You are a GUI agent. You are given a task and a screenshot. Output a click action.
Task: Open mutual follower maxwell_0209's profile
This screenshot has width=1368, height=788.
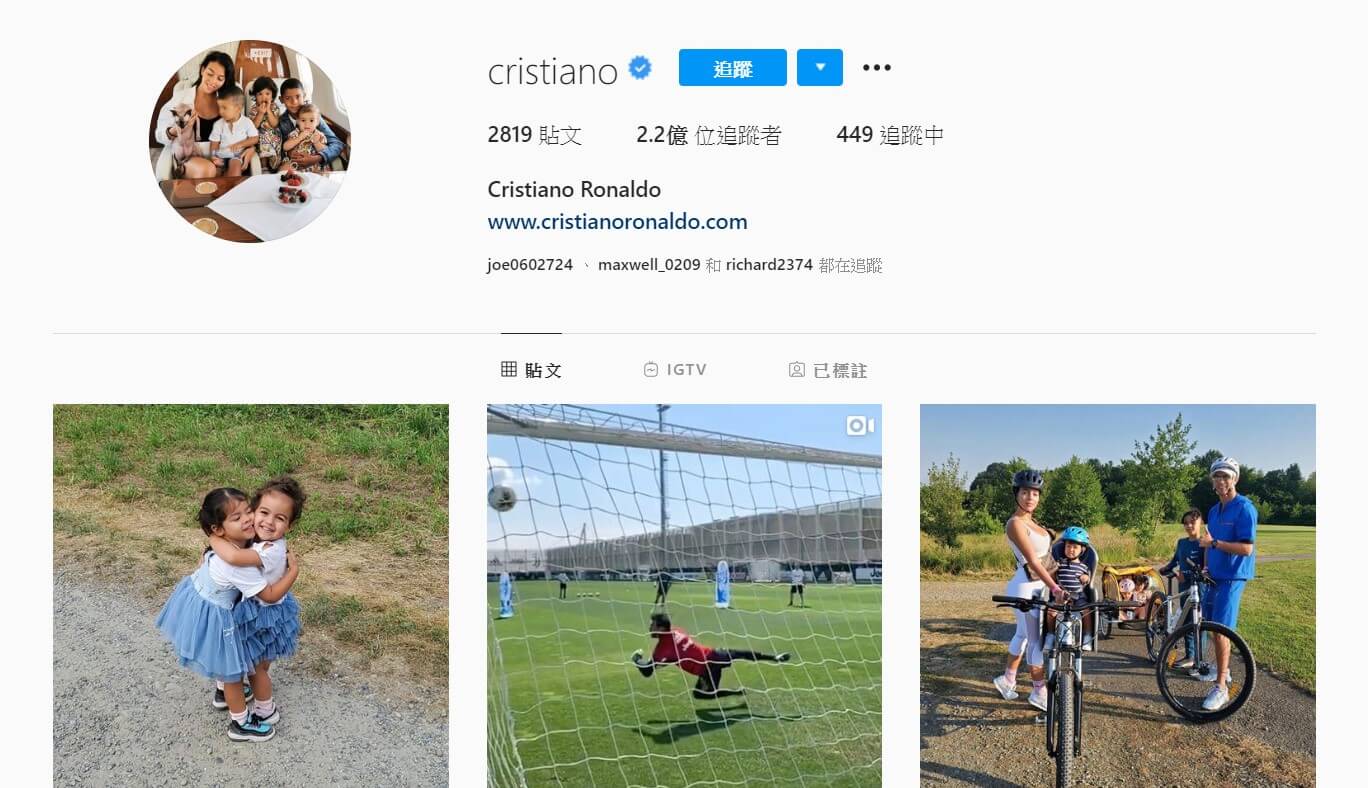pyautogui.click(x=649, y=265)
